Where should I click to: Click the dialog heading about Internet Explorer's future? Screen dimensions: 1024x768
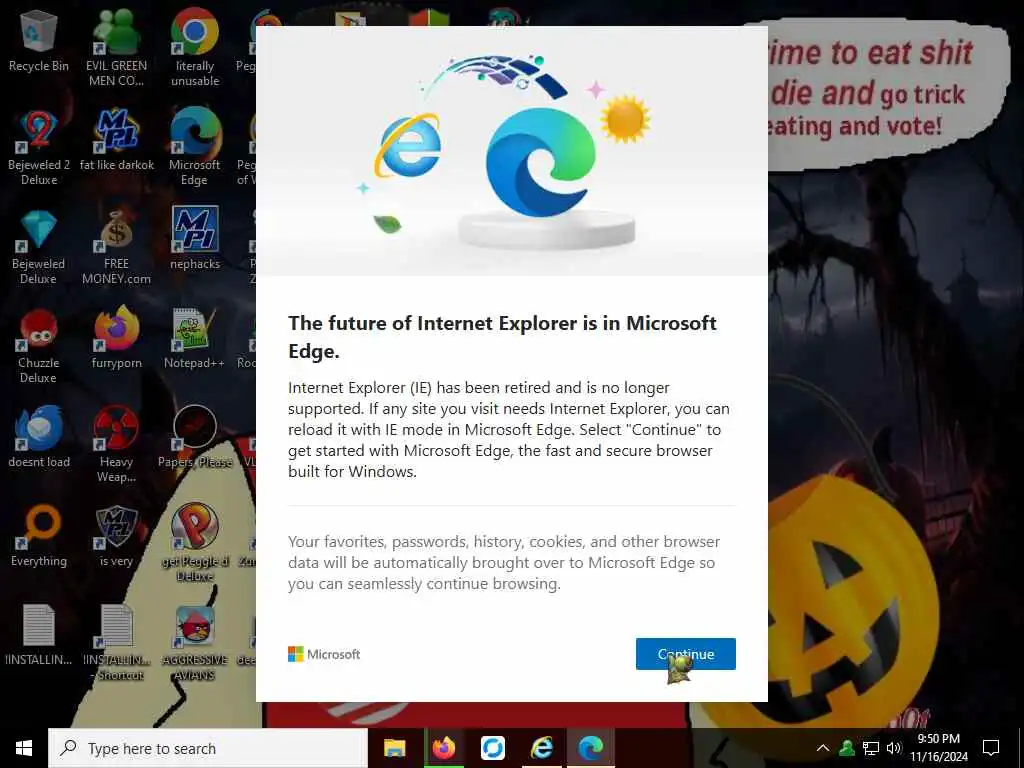502,337
